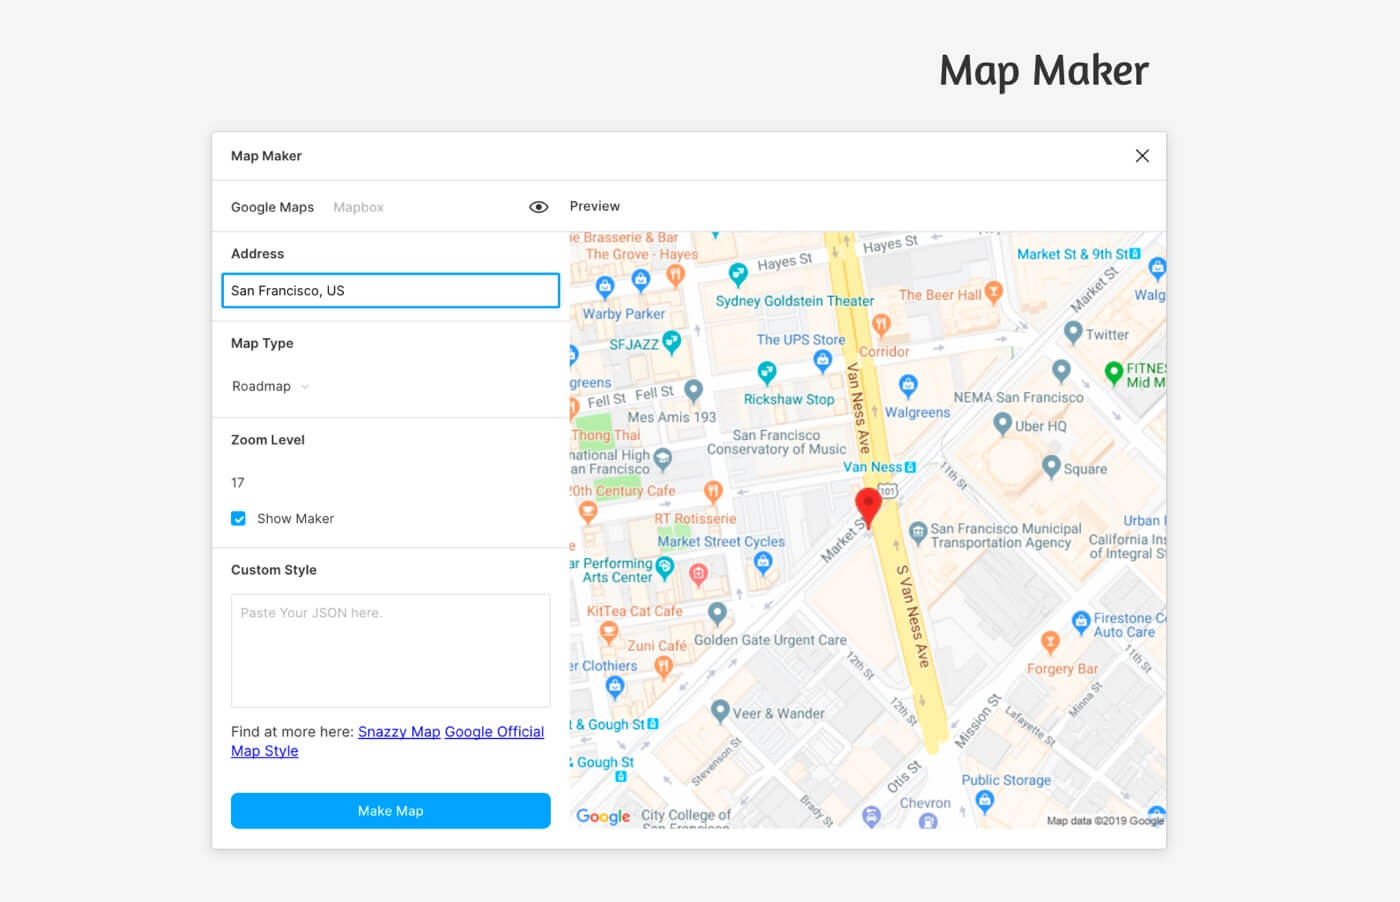The width and height of the screenshot is (1400, 902).
Task: Click the Firestone Auto Care pin
Action: (1081, 622)
